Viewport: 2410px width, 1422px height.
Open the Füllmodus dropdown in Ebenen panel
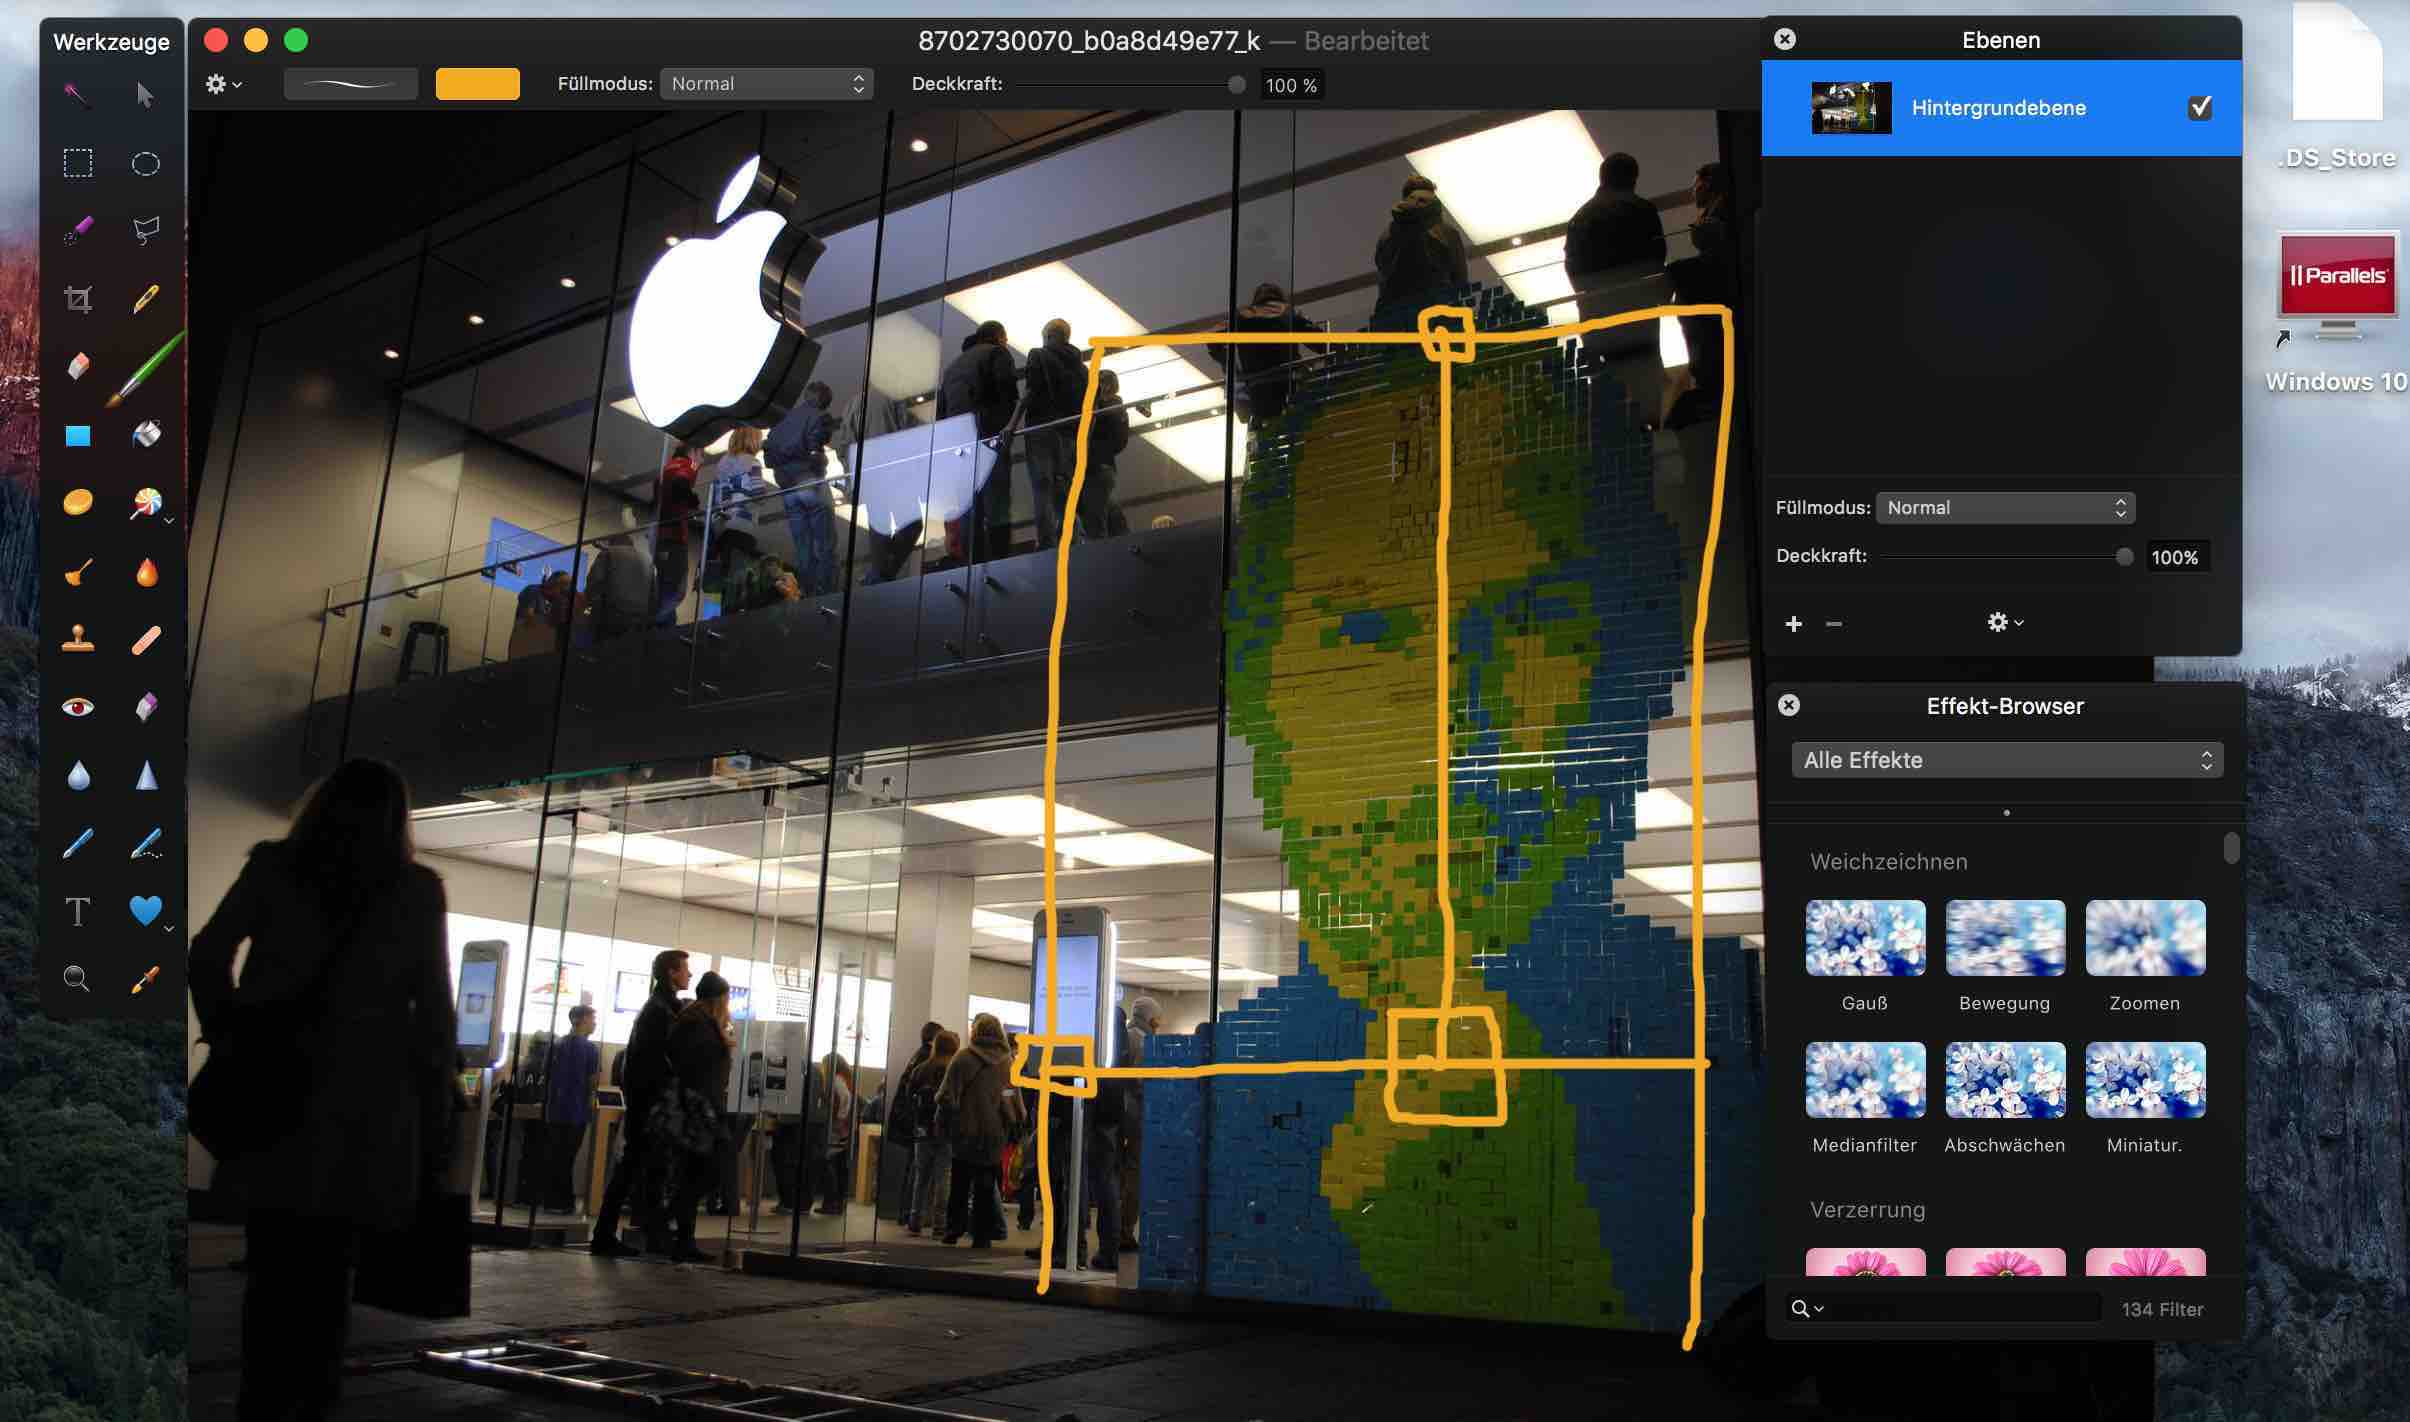(2005, 507)
